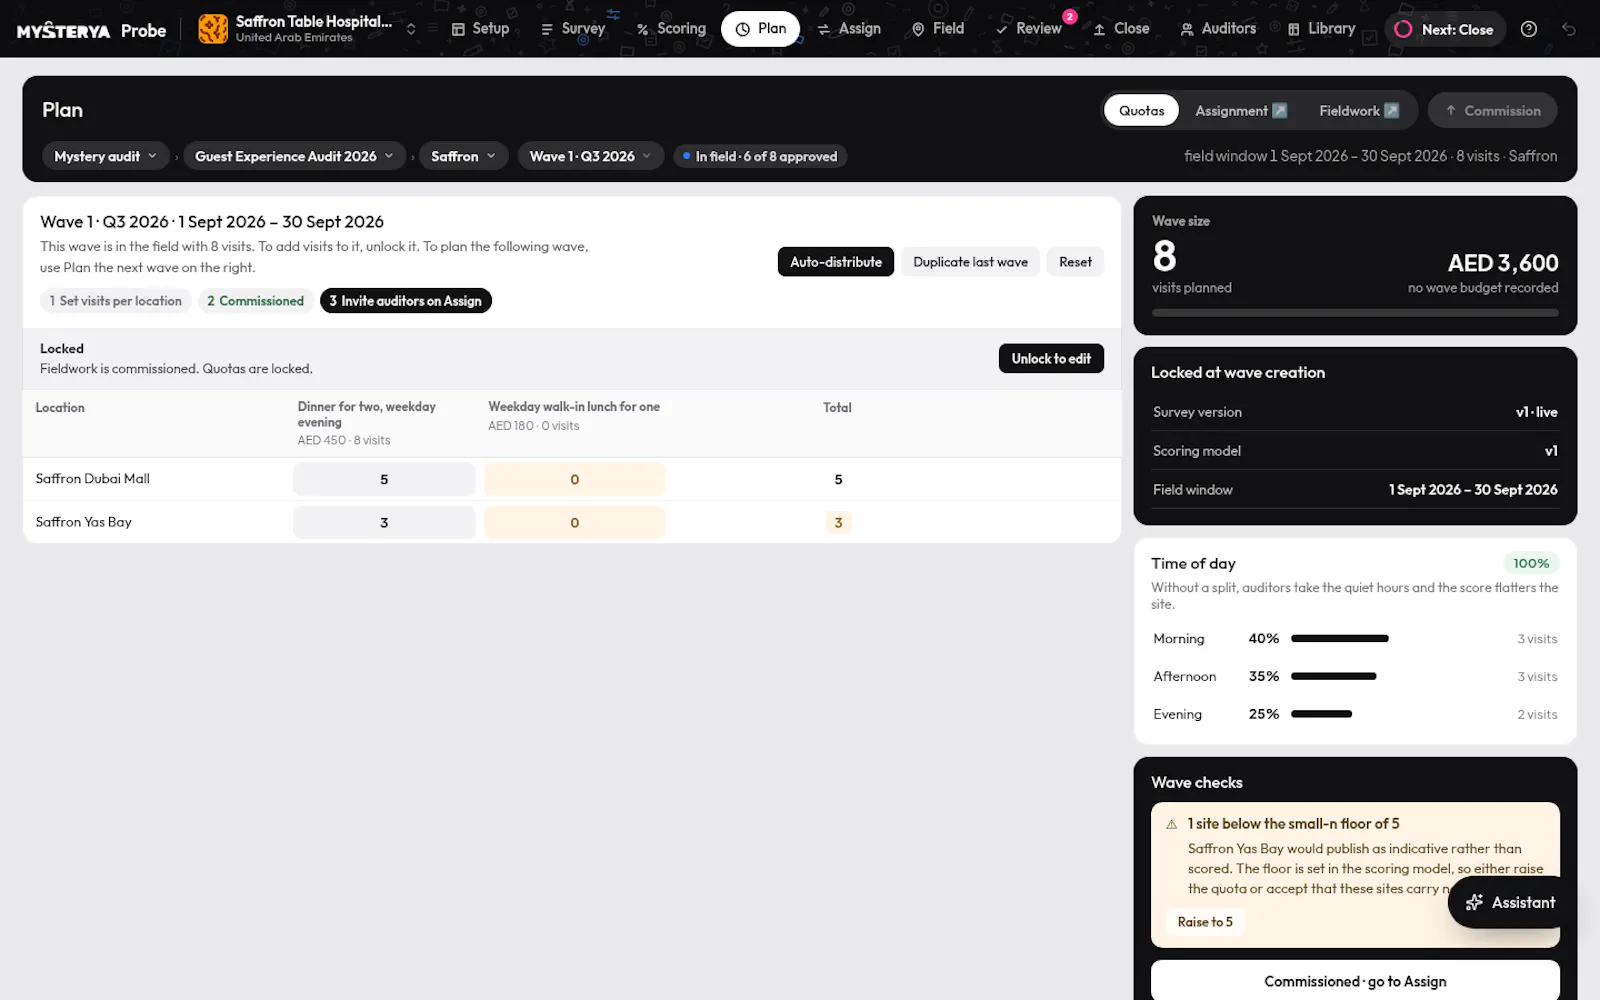Click Saffron Dubai Mall dinner quota cell

(x=384, y=479)
